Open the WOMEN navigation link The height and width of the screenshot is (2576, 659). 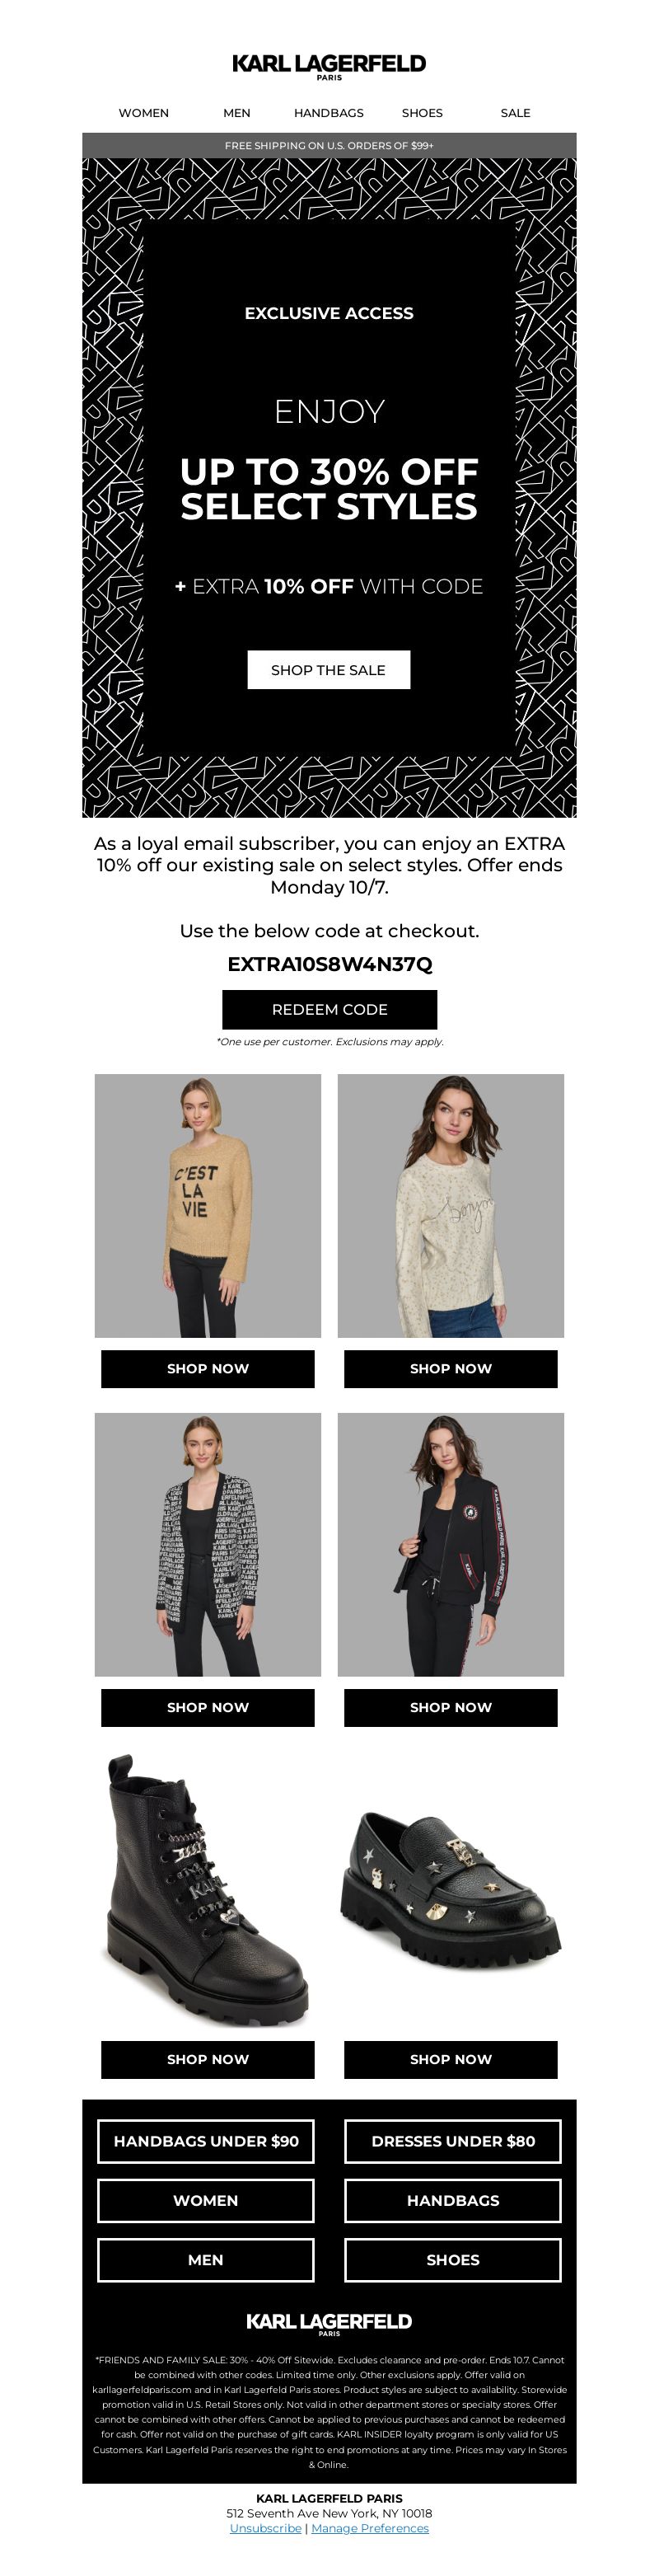[x=143, y=113]
